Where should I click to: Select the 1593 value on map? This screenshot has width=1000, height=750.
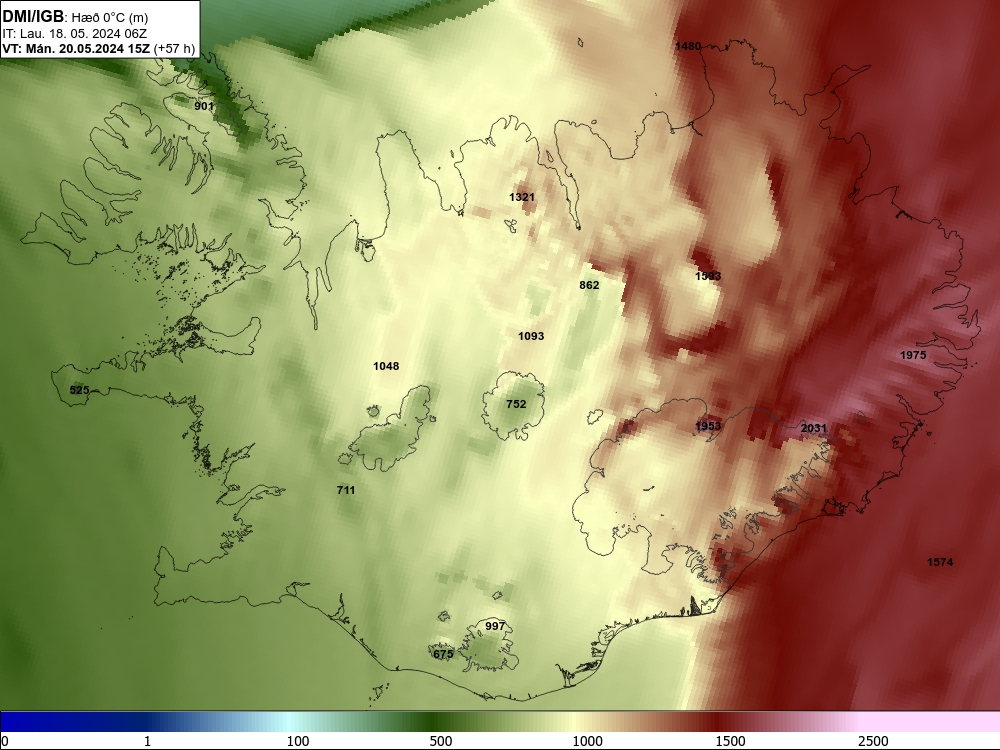(708, 276)
